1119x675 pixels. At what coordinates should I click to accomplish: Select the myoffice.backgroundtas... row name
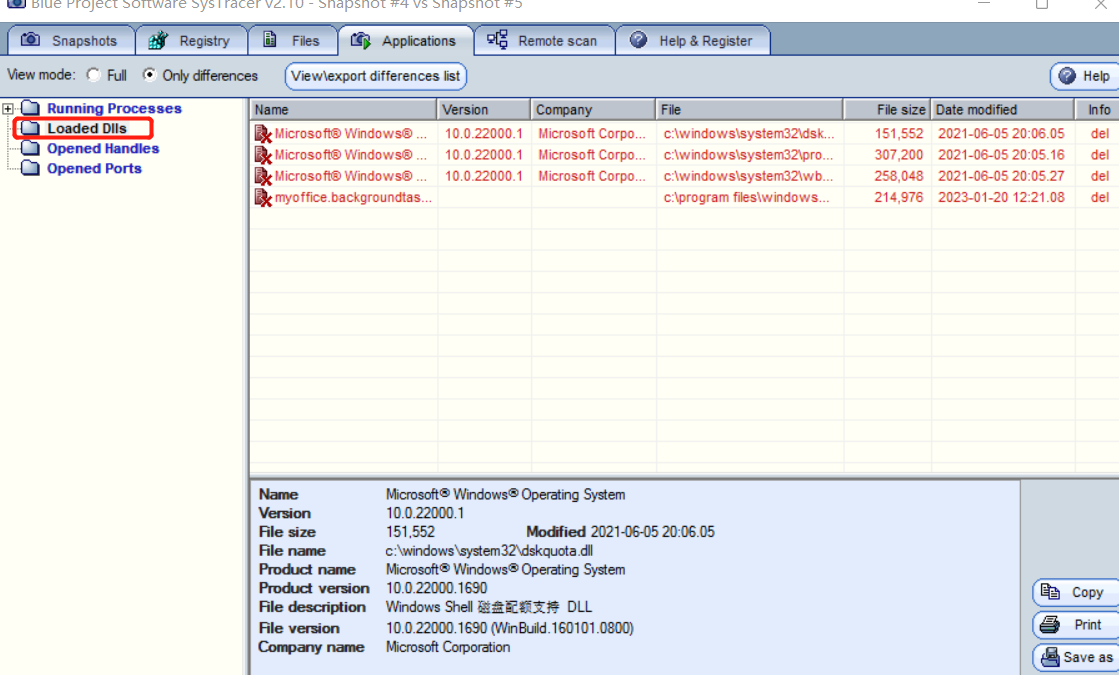coord(353,198)
